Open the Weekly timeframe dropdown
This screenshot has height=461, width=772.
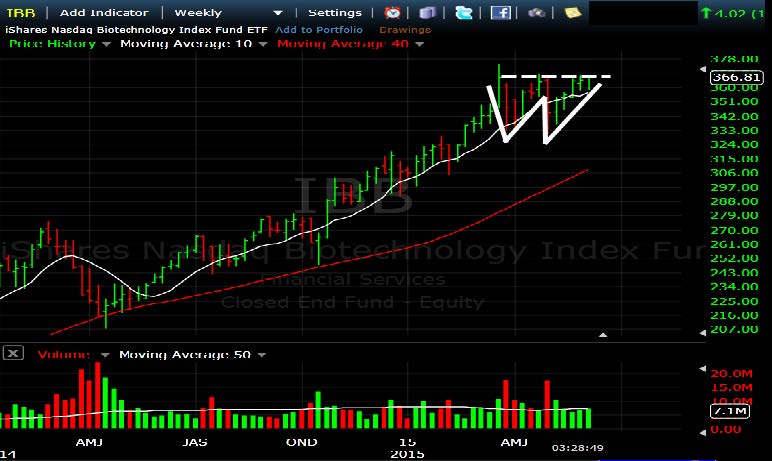228,13
